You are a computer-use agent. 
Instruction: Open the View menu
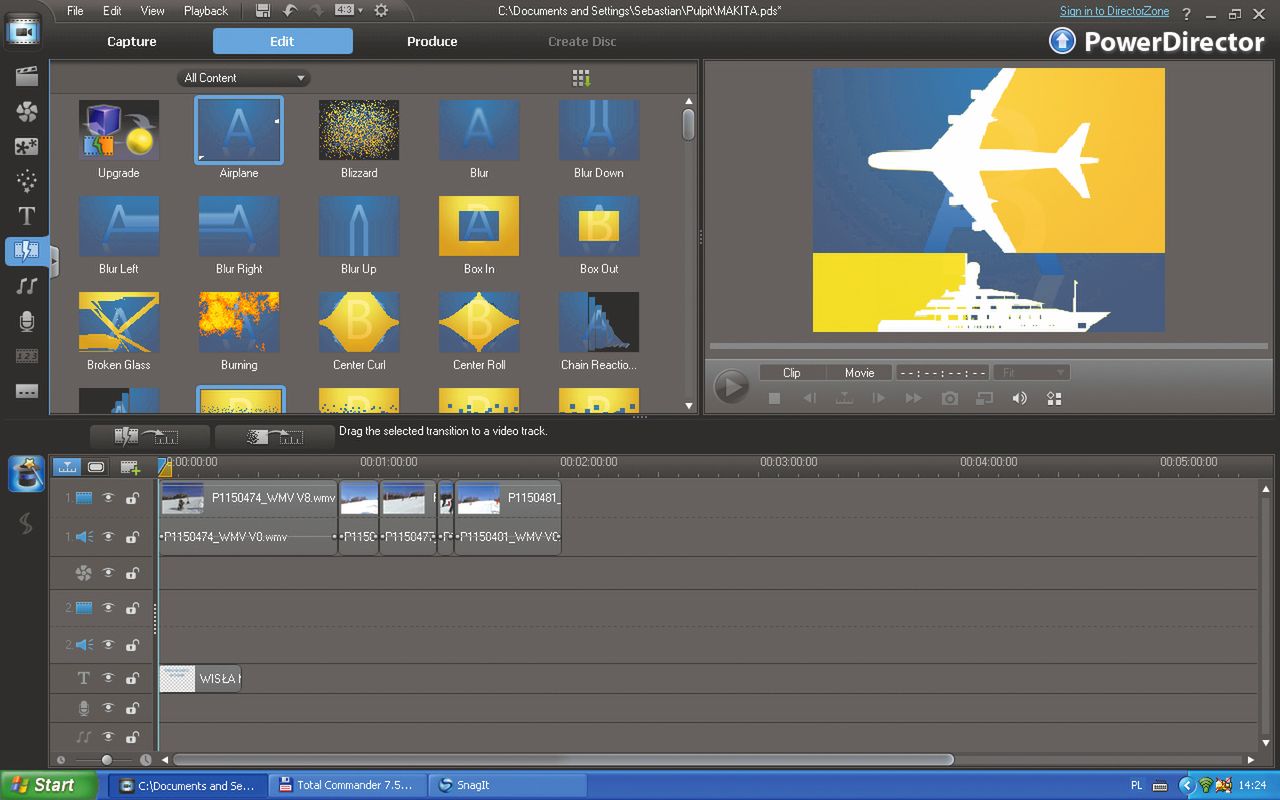point(152,11)
